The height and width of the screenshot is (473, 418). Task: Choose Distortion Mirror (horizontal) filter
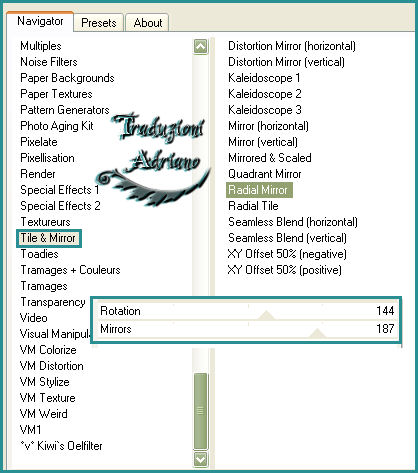pos(292,46)
